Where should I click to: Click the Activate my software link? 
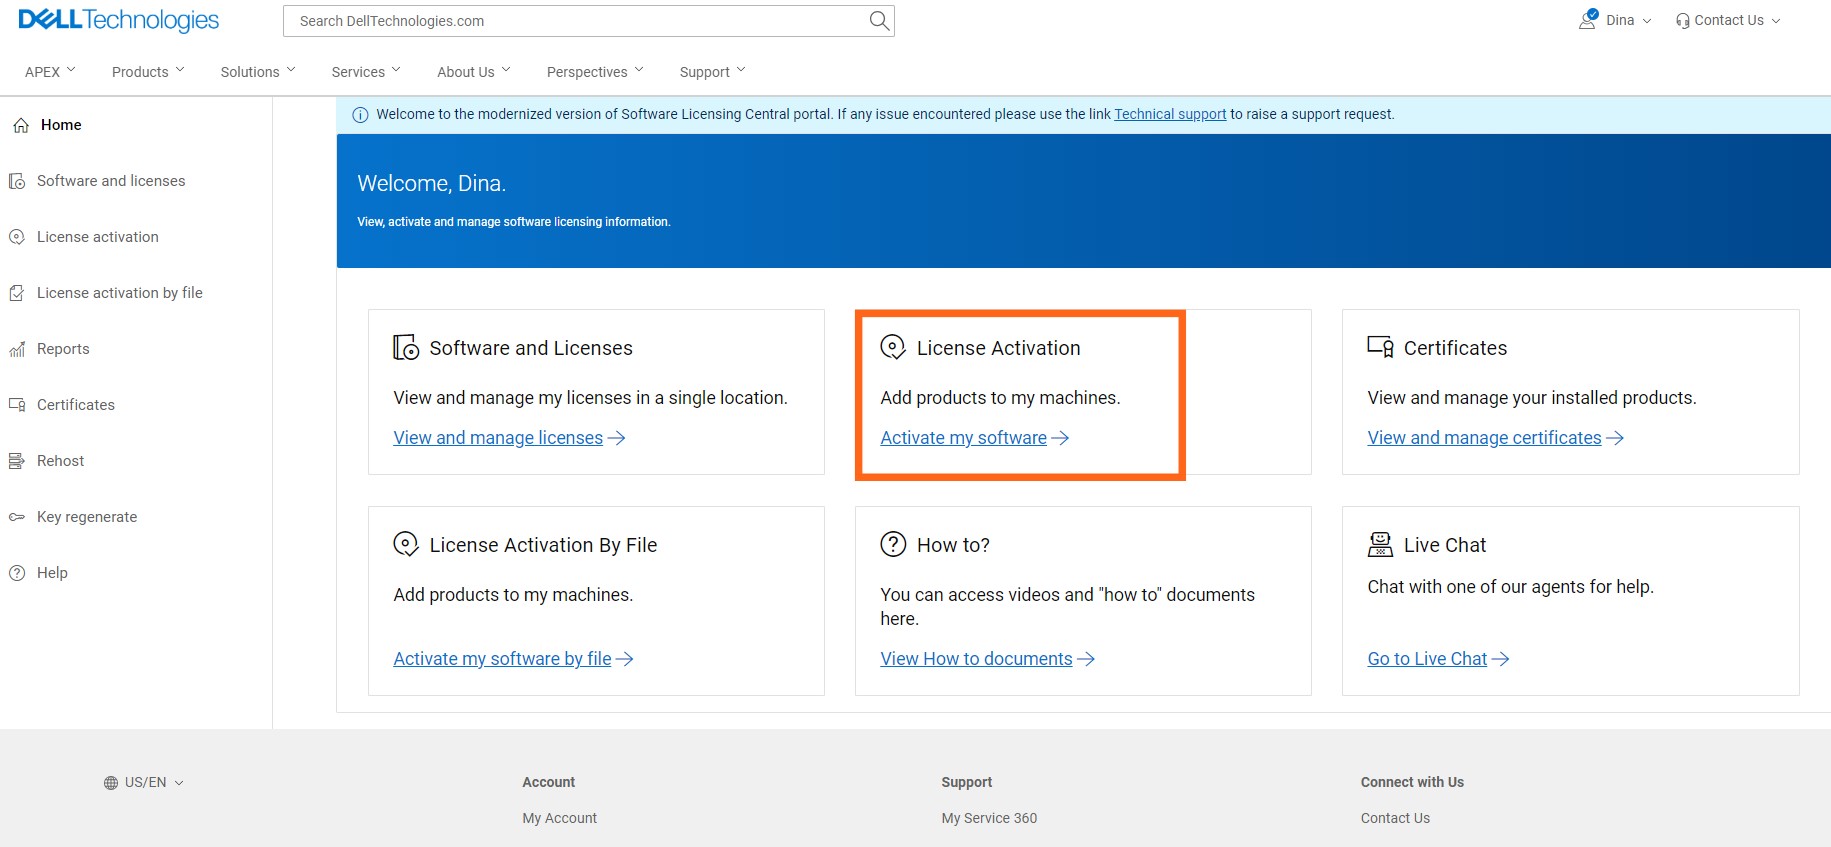coord(963,438)
